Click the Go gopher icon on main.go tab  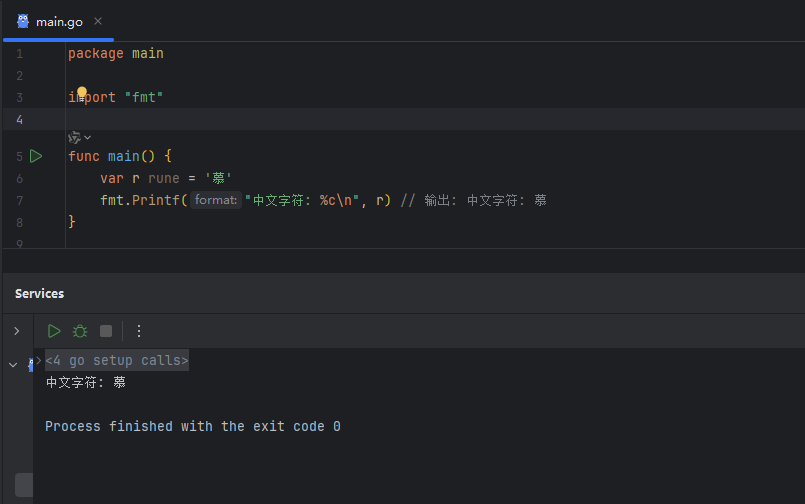pos(23,21)
